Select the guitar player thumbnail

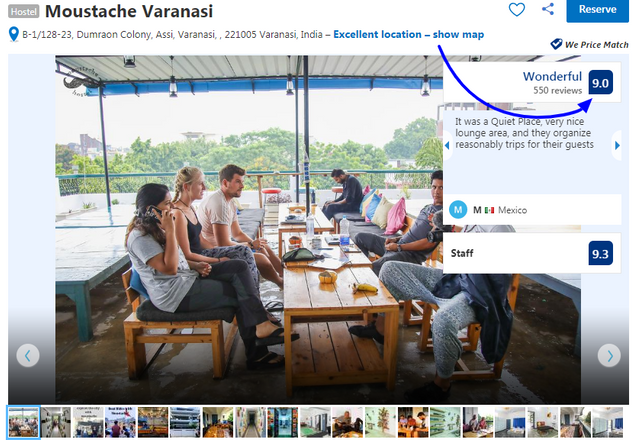click(x=347, y=422)
